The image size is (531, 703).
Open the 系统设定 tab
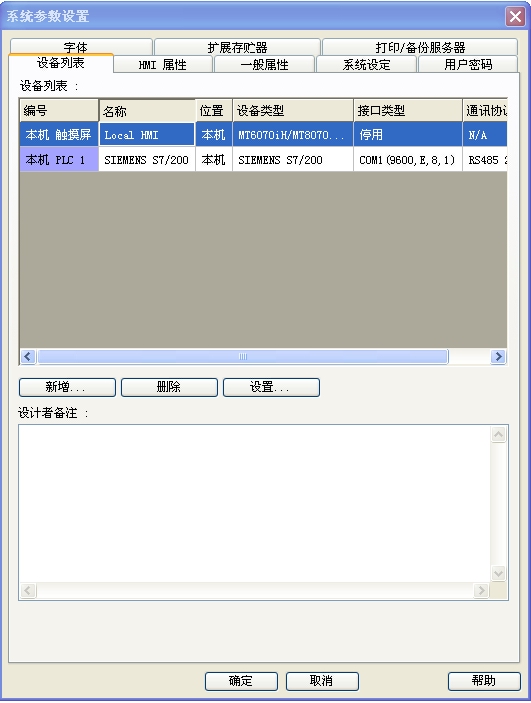tap(366, 65)
